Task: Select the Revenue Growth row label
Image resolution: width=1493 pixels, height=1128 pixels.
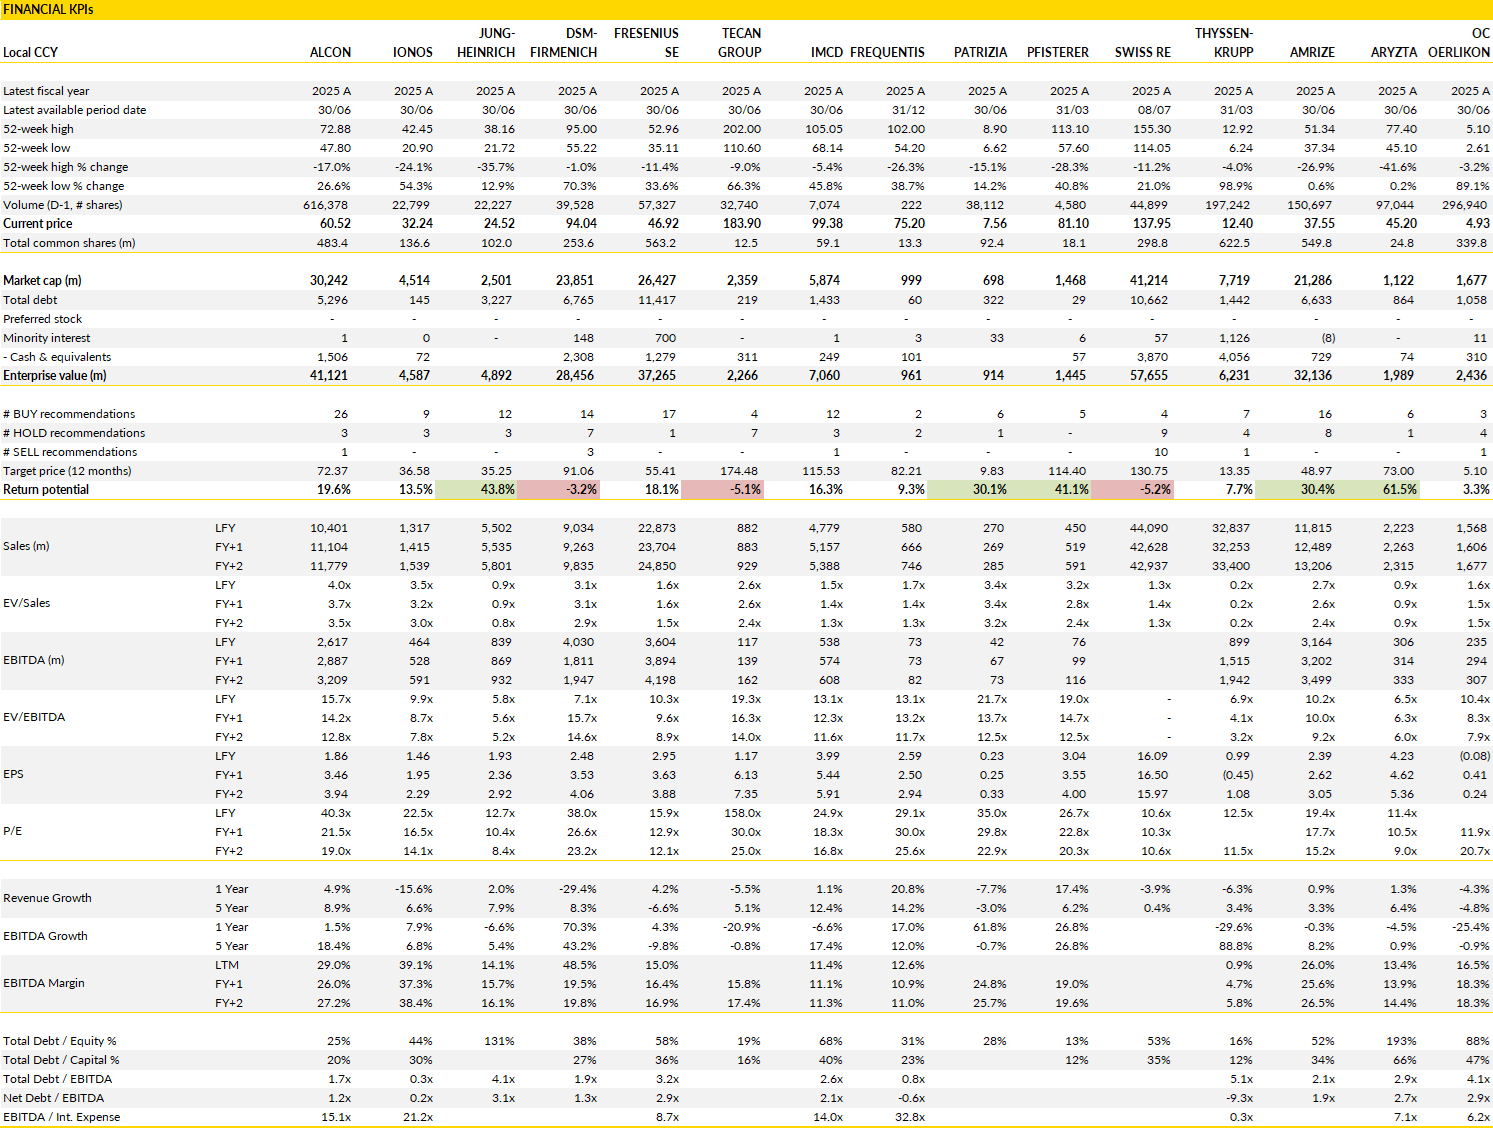Action: pos(47,898)
